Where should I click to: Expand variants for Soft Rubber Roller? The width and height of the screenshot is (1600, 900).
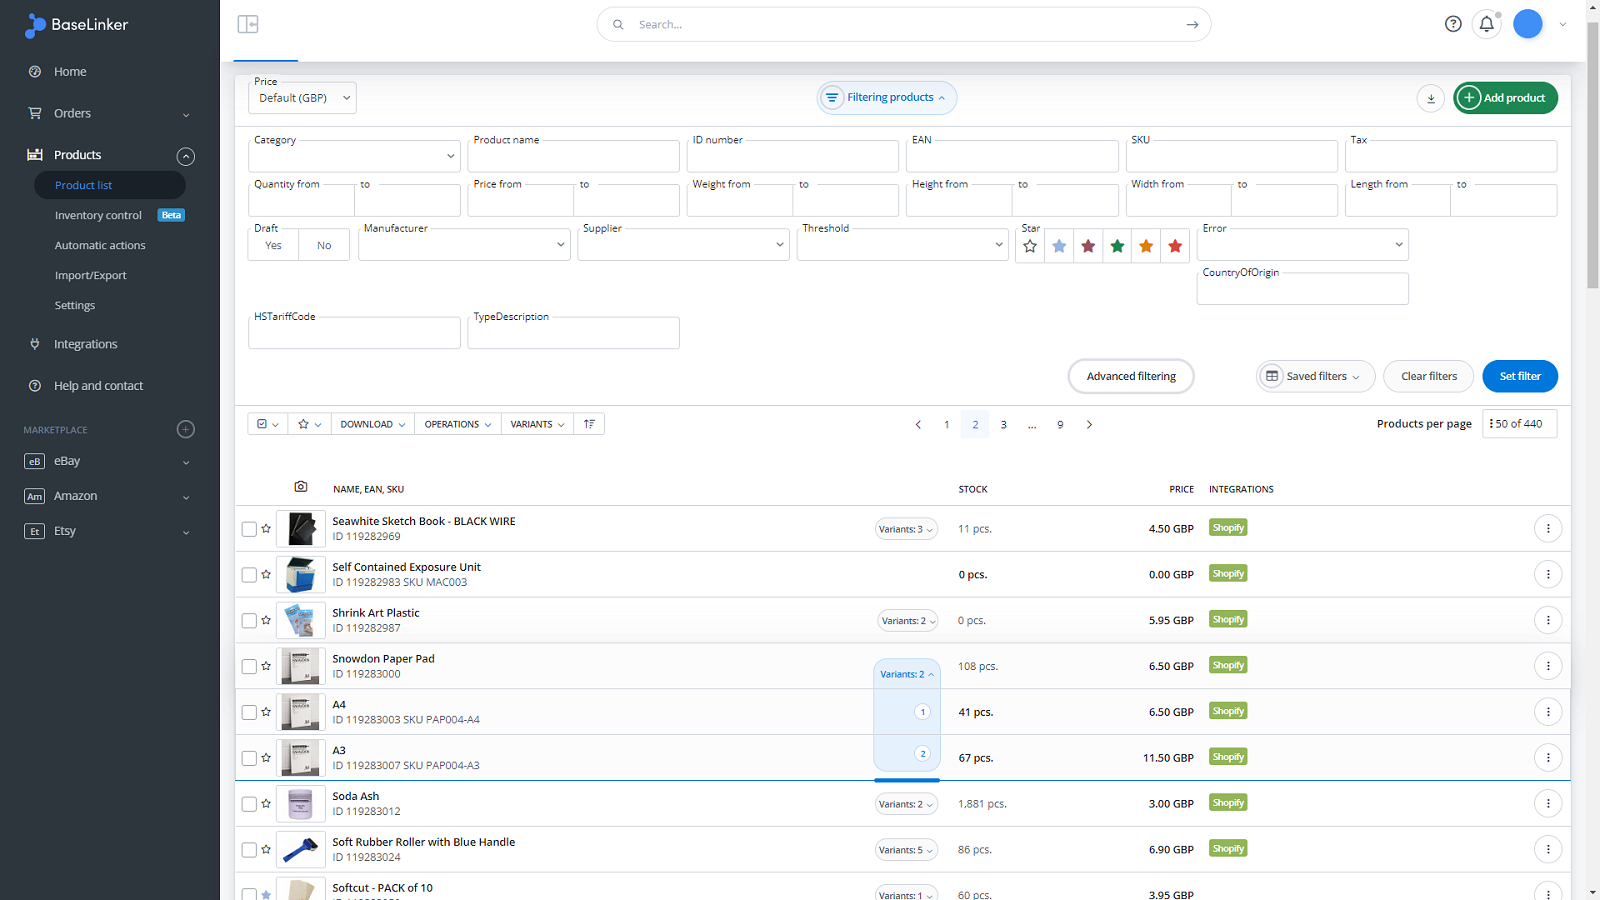pos(906,850)
